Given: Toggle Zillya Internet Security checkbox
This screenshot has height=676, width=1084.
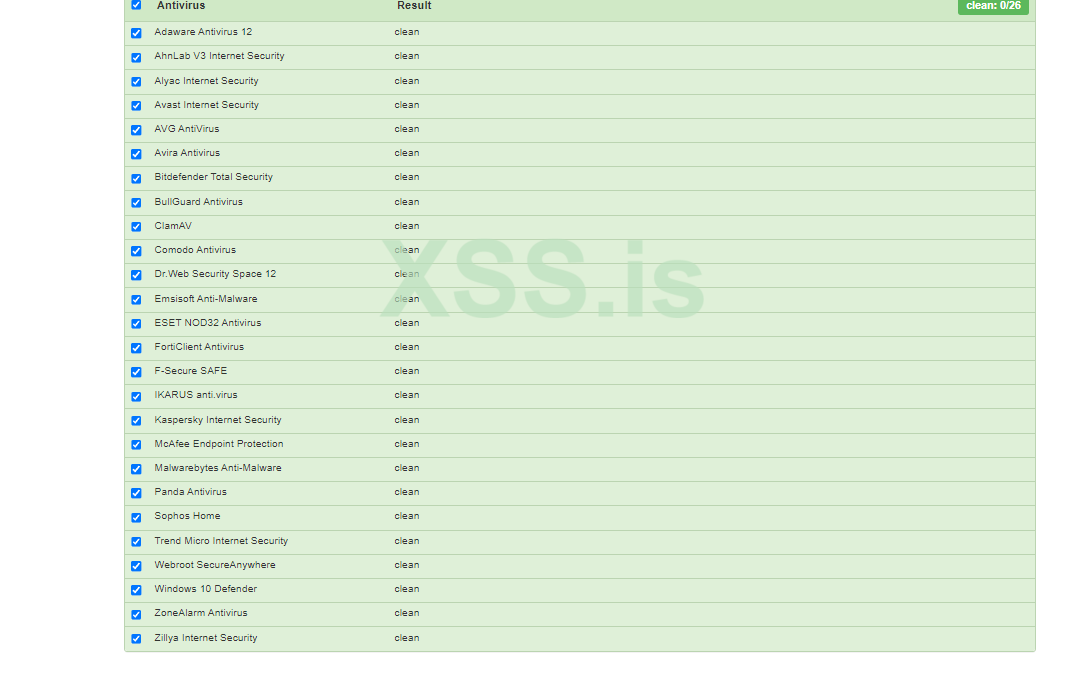Looking at the screenshot, I should pyautogui.click(x=136, y=639).
